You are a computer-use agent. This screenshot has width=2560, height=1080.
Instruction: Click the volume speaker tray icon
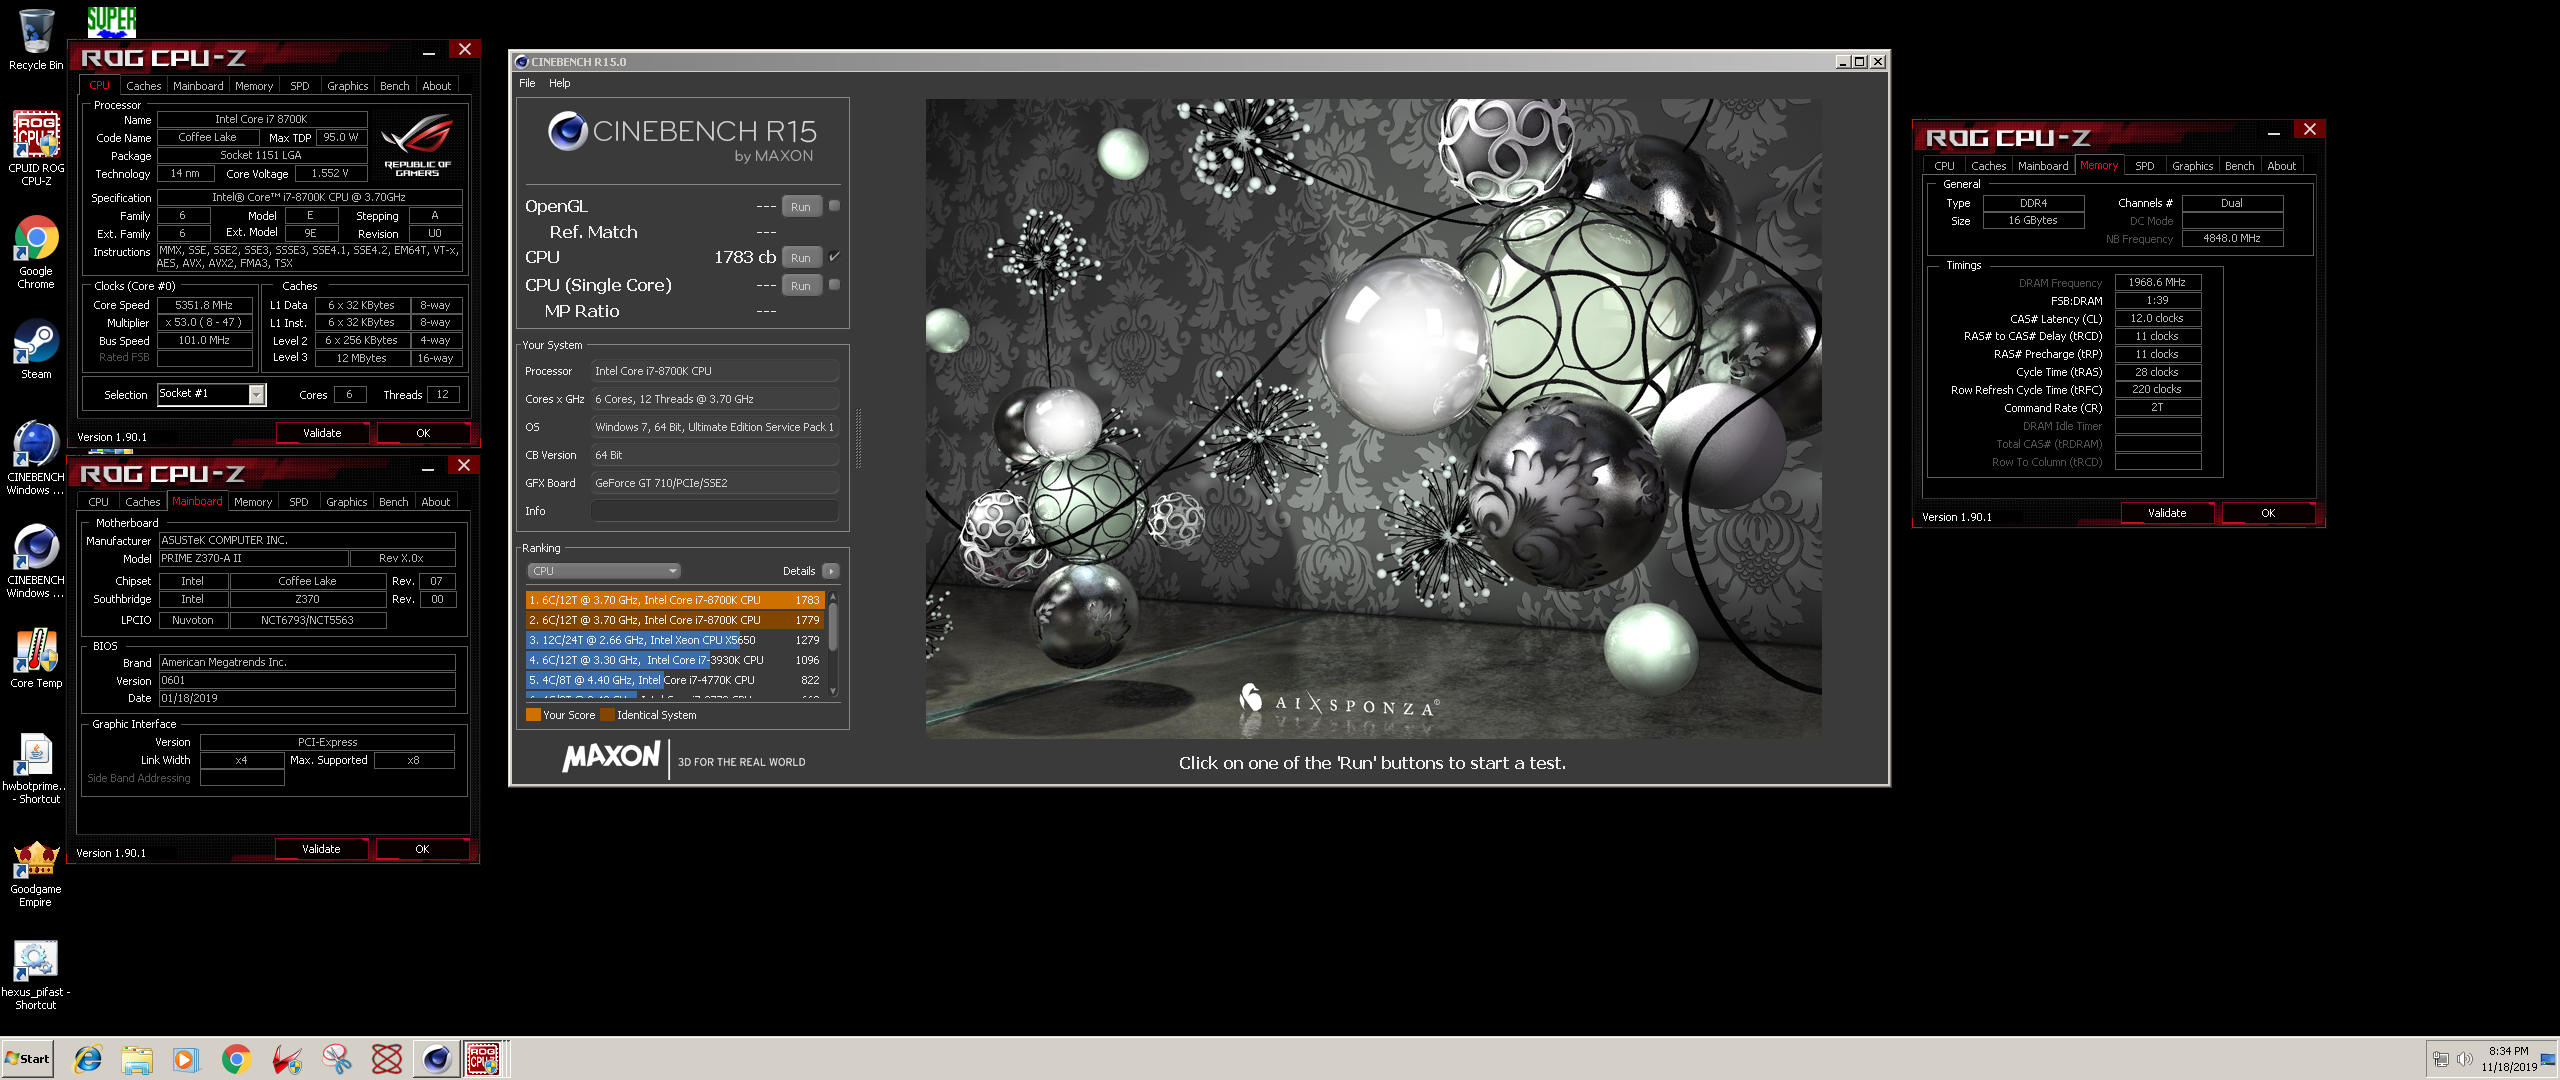2464,1059
